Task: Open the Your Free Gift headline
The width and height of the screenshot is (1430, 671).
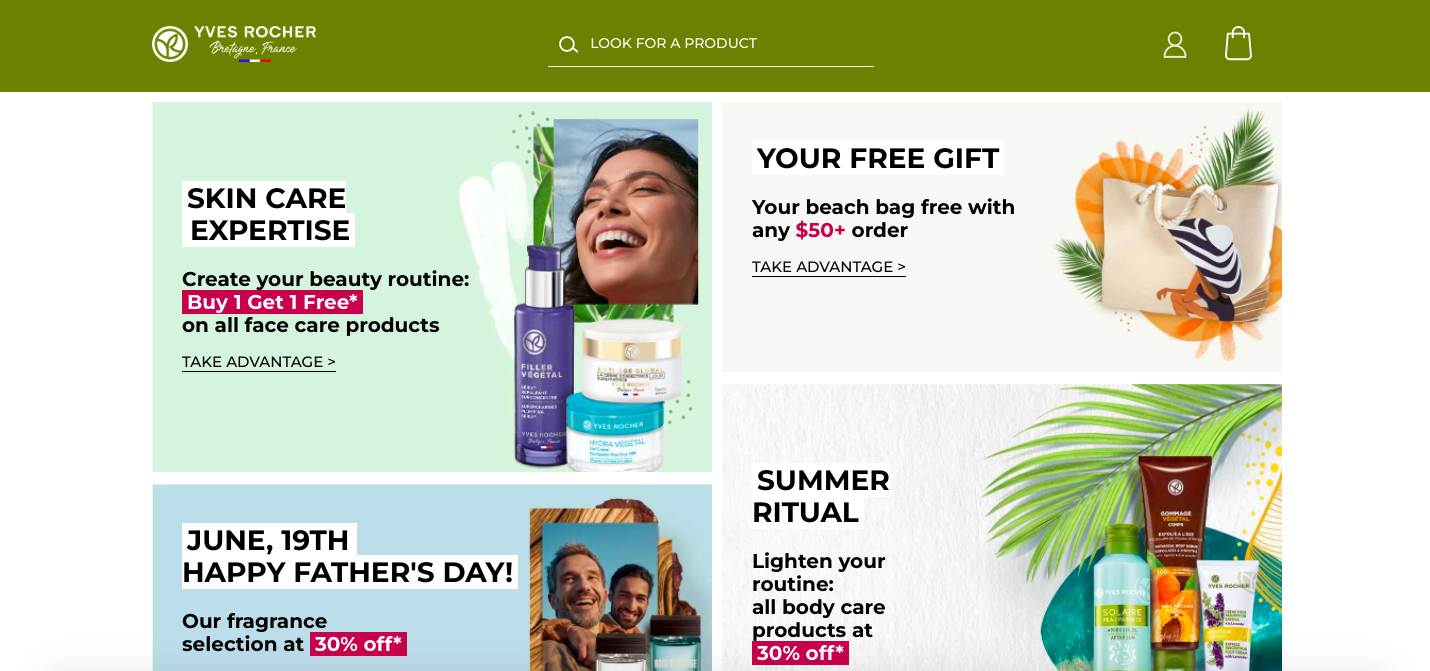Action: (877, 158)
